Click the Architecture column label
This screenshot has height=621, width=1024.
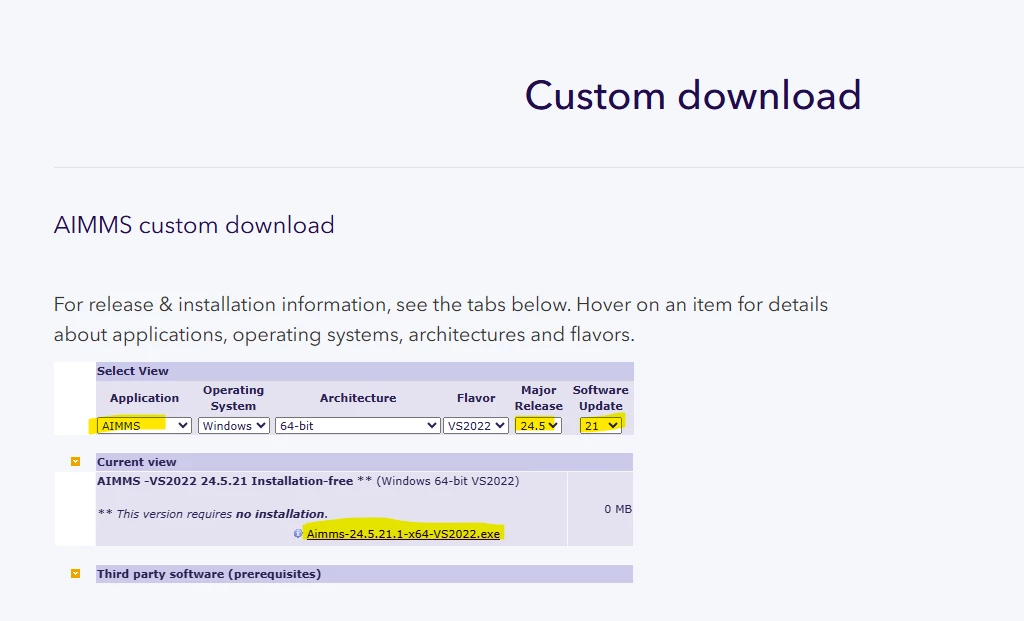[x=358, y=398]
